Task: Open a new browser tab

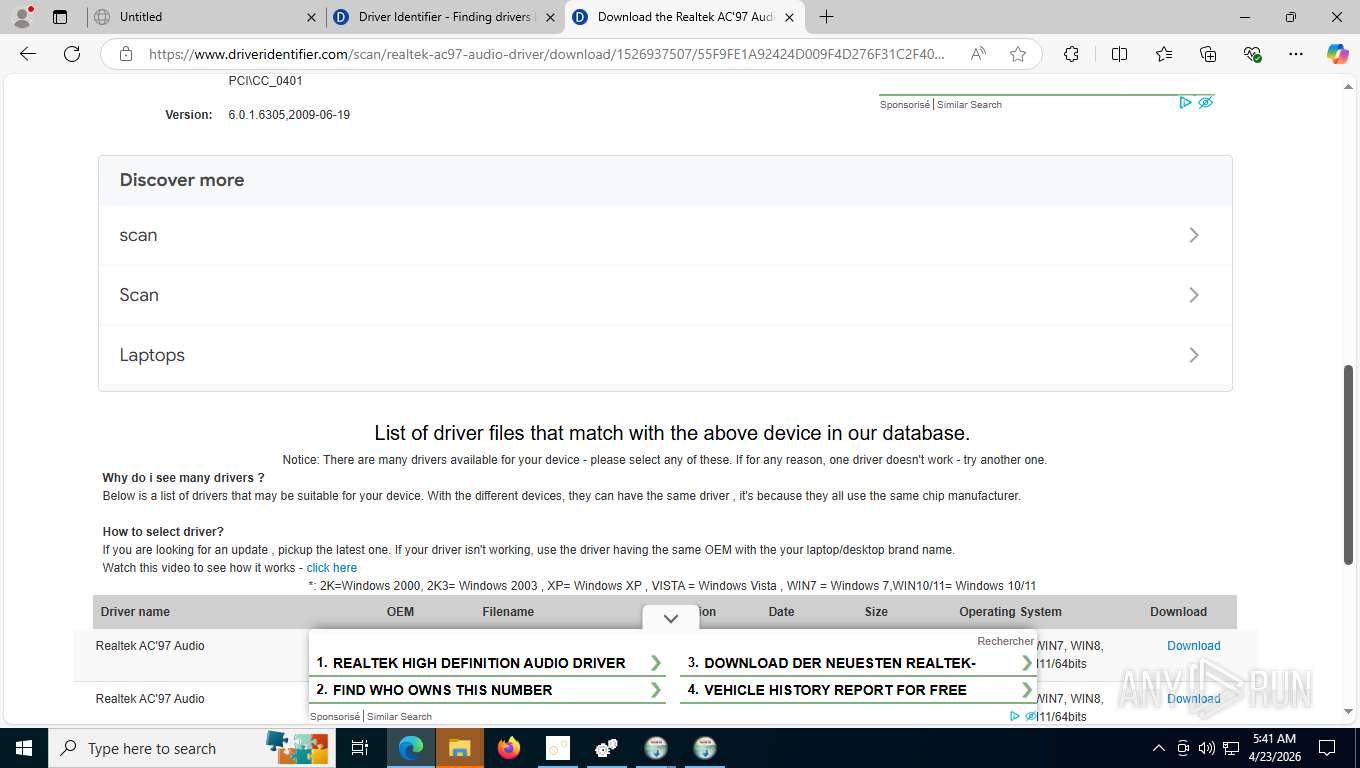Action: click(826, 17)
